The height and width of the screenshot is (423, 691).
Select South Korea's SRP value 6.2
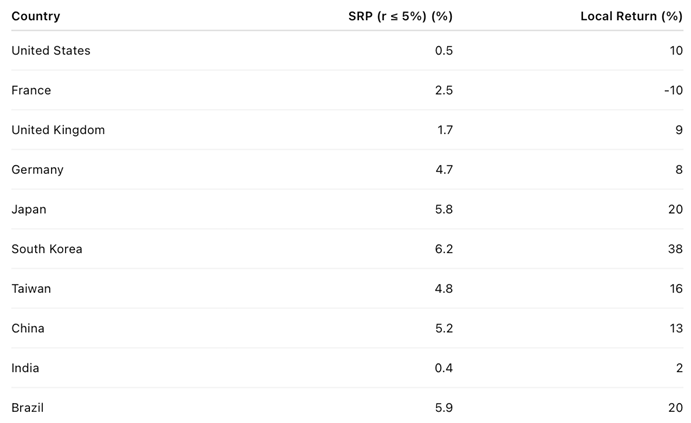coord(443,249)
